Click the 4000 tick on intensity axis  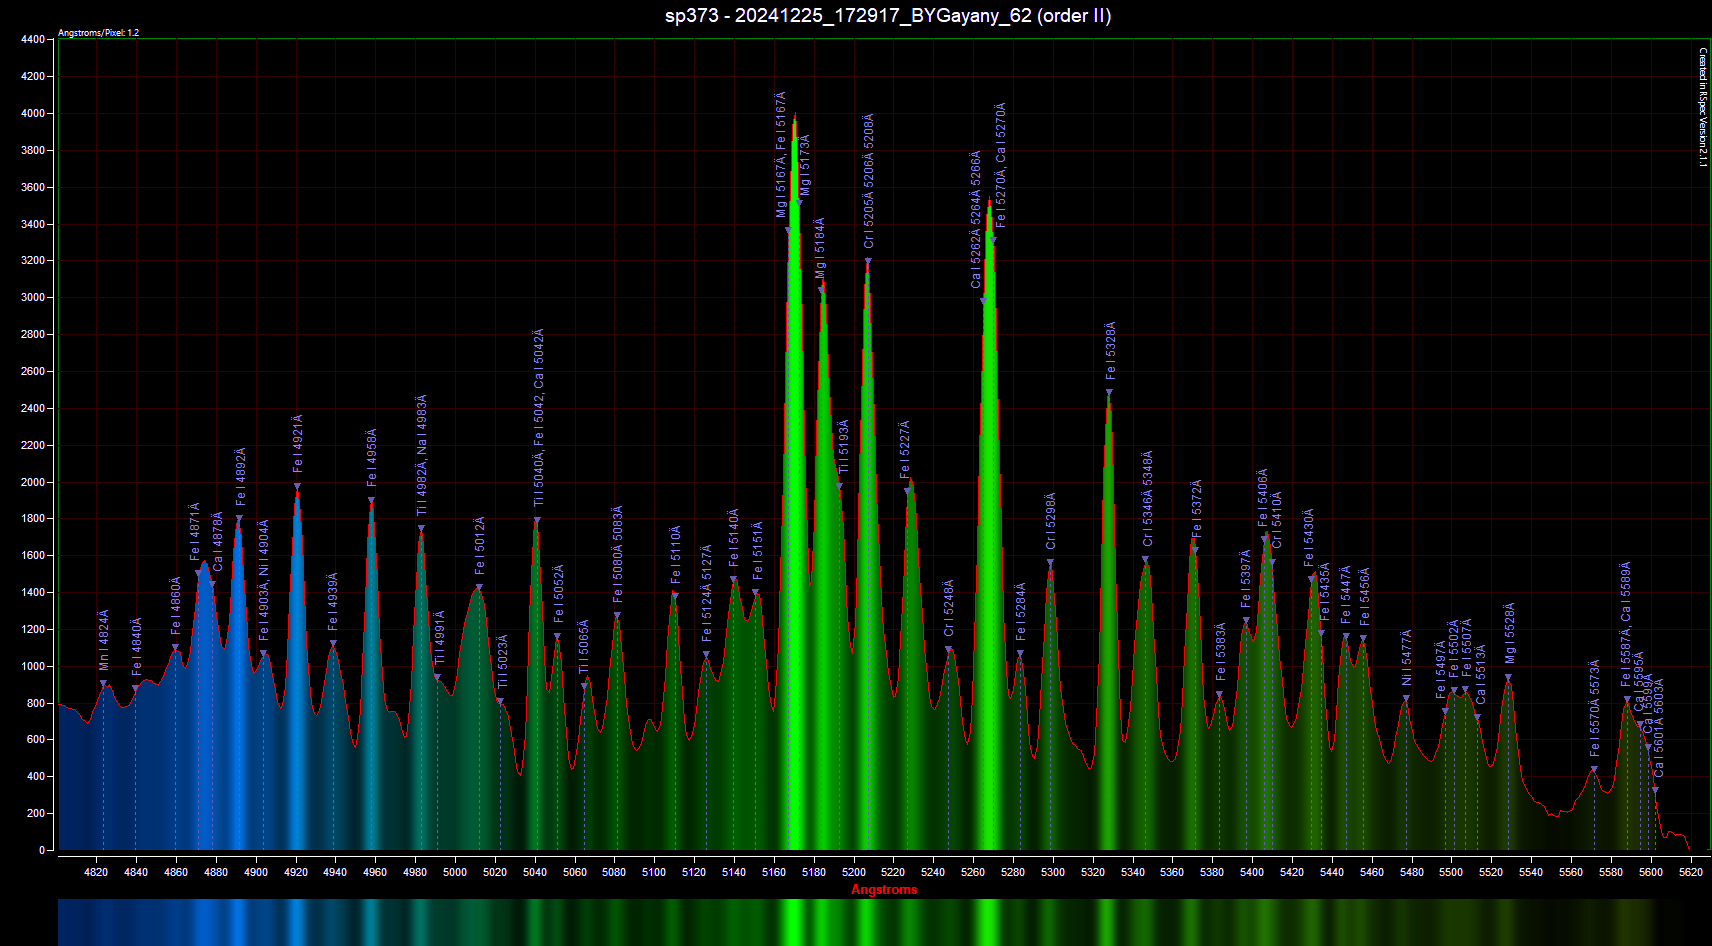point(33,114)
